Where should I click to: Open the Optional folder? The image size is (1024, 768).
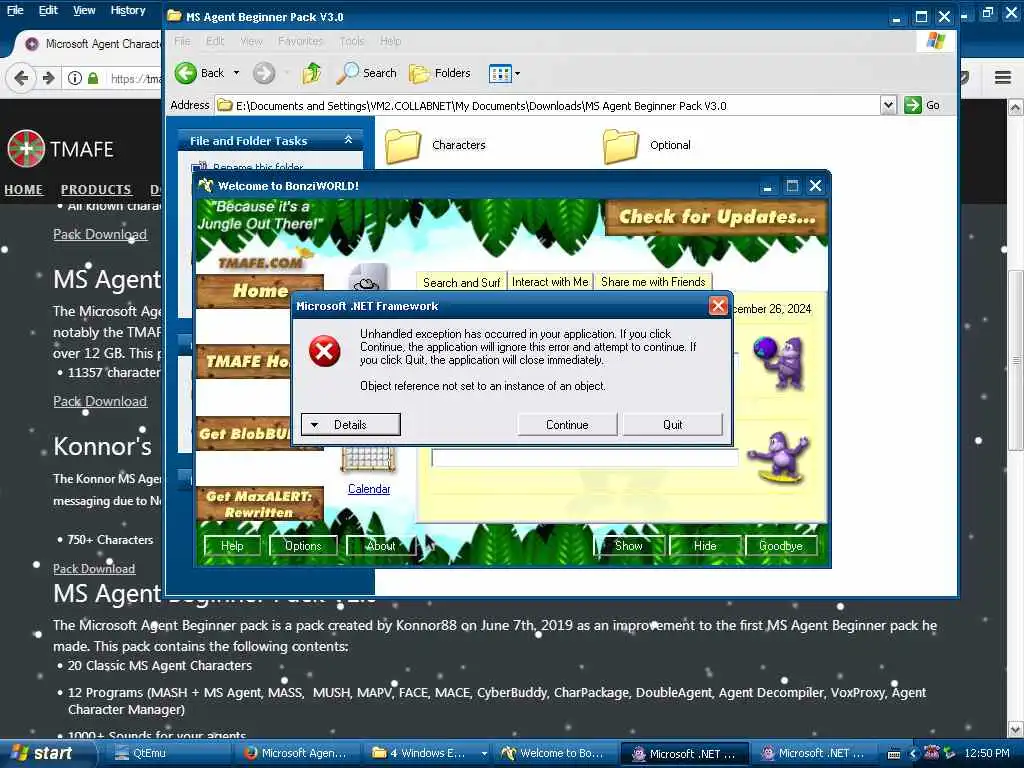click(647, 145)
